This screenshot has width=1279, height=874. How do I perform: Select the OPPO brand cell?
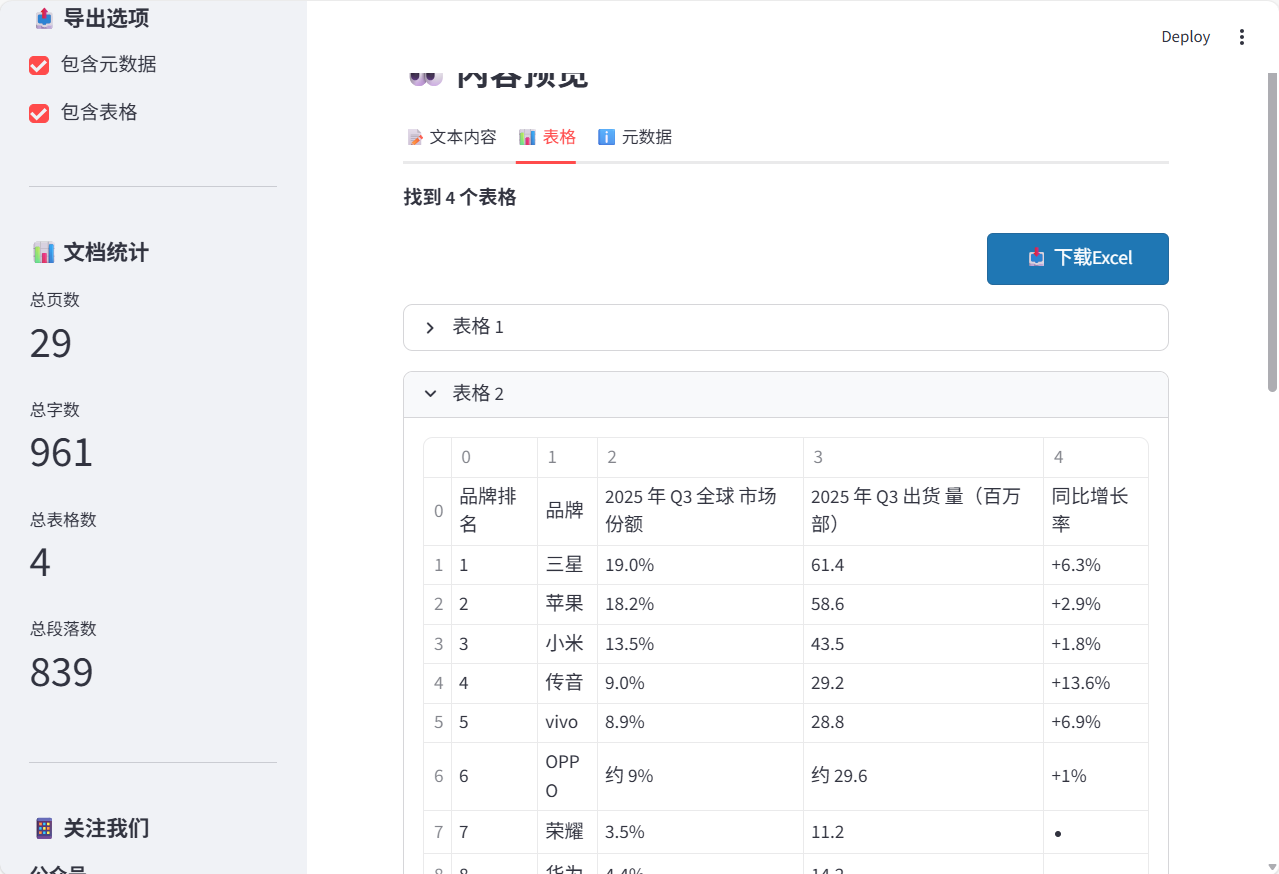point(567,776)
